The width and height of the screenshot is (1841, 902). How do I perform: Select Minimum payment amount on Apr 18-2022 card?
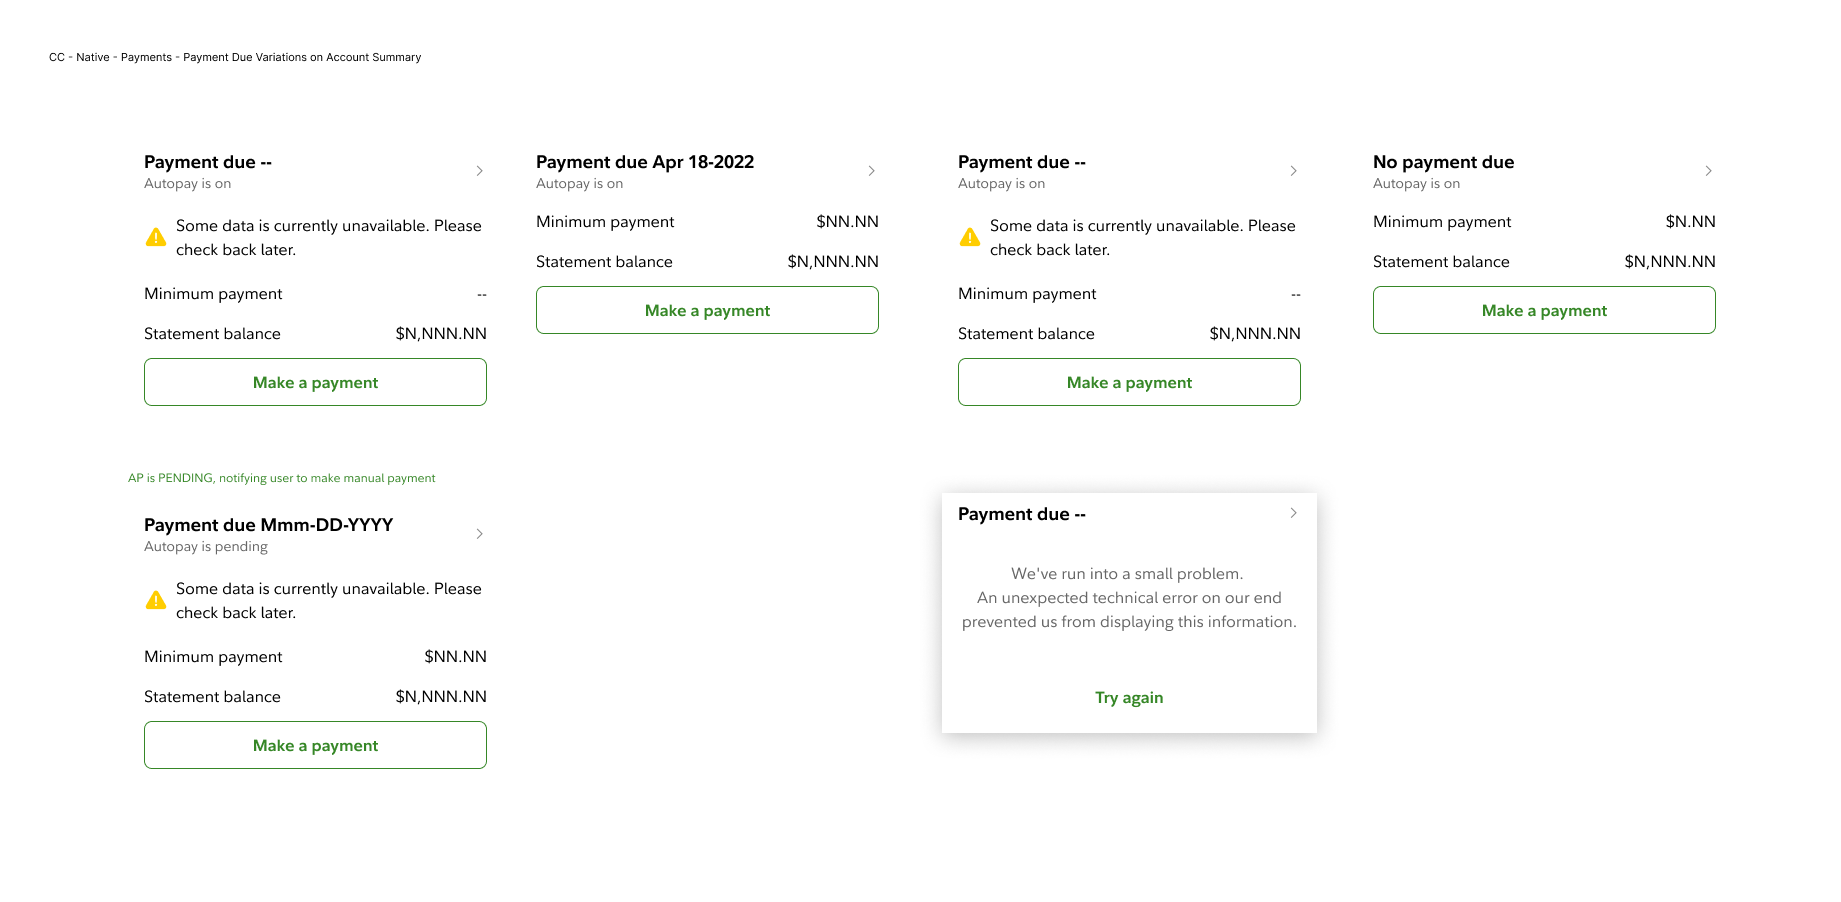pyautogui.click(x=846, y=221)
